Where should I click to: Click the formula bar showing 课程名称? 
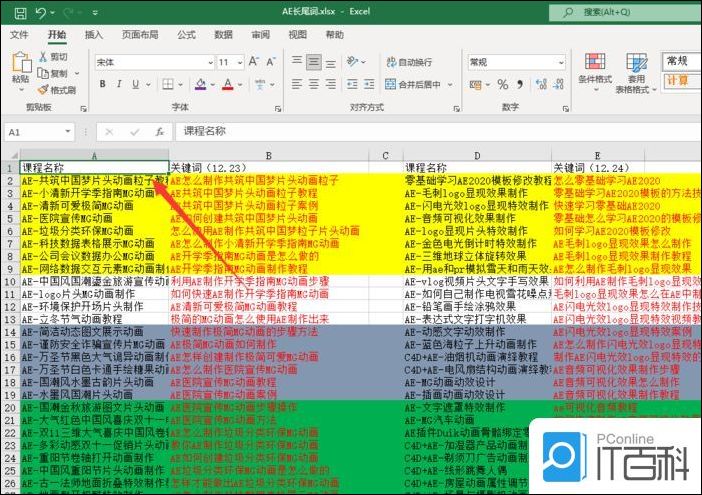click(439, 132)
